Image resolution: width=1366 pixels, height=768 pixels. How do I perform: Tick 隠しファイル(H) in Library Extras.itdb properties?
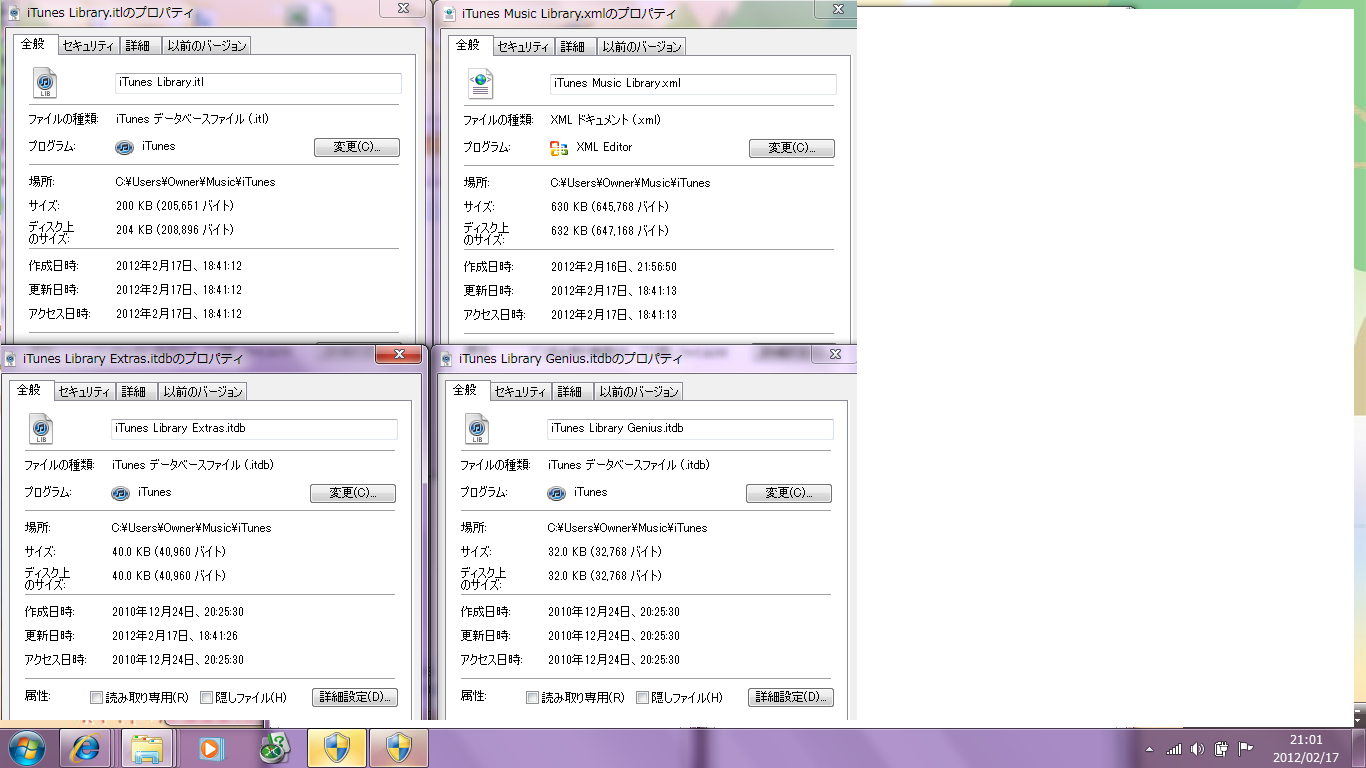(207, 698)
